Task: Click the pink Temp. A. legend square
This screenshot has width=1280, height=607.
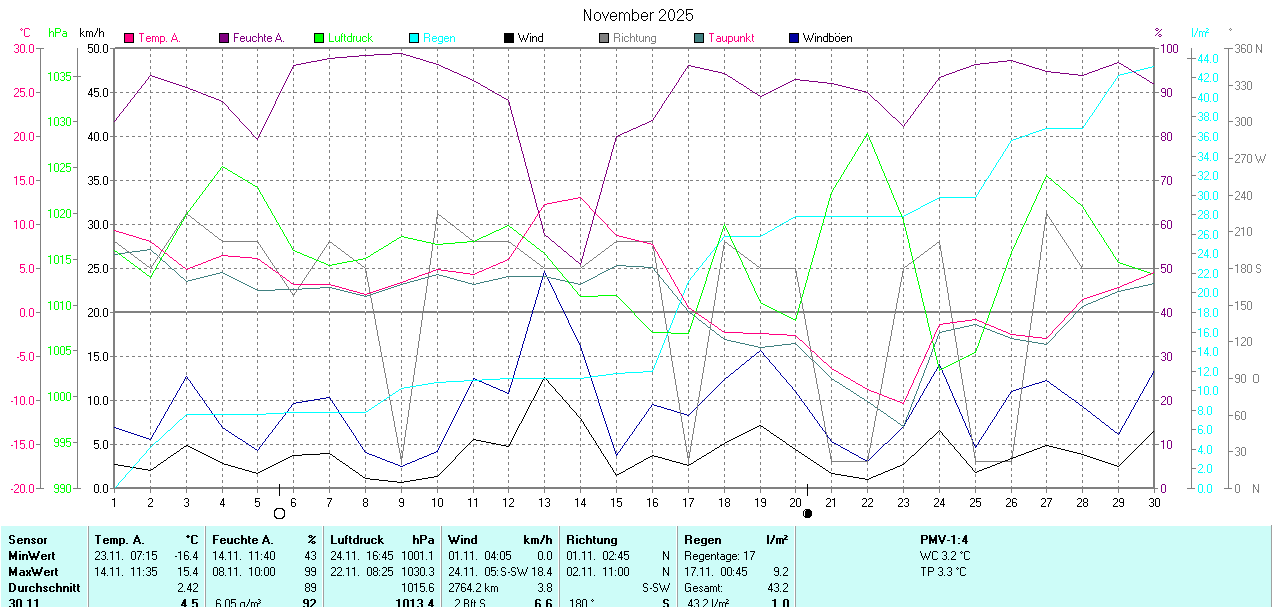Action: 129,38
